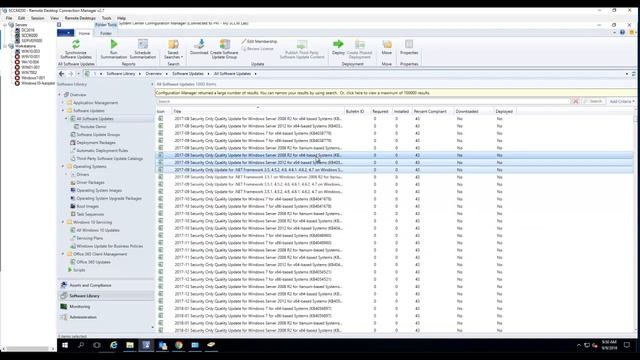Collapse the Windows 10 Servicing folder

click(x=63, y=222)
